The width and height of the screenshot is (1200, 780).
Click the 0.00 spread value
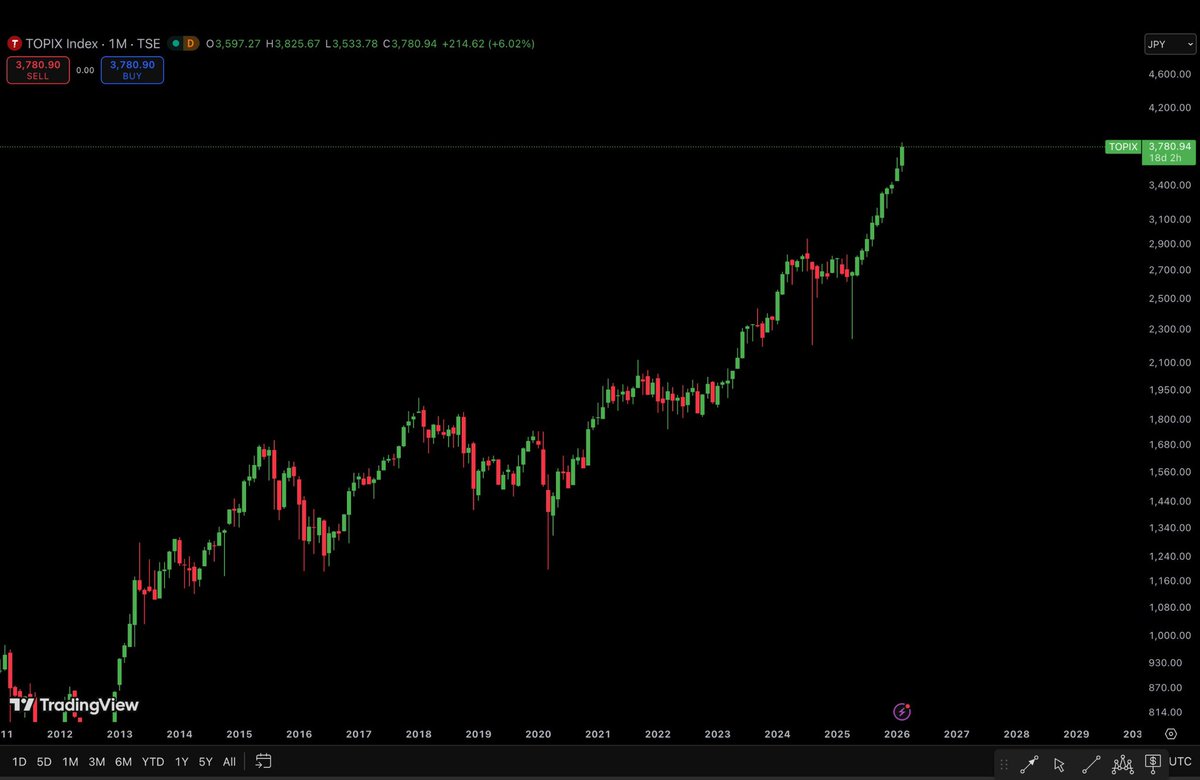pyautogui.click(x=85, y=70)
